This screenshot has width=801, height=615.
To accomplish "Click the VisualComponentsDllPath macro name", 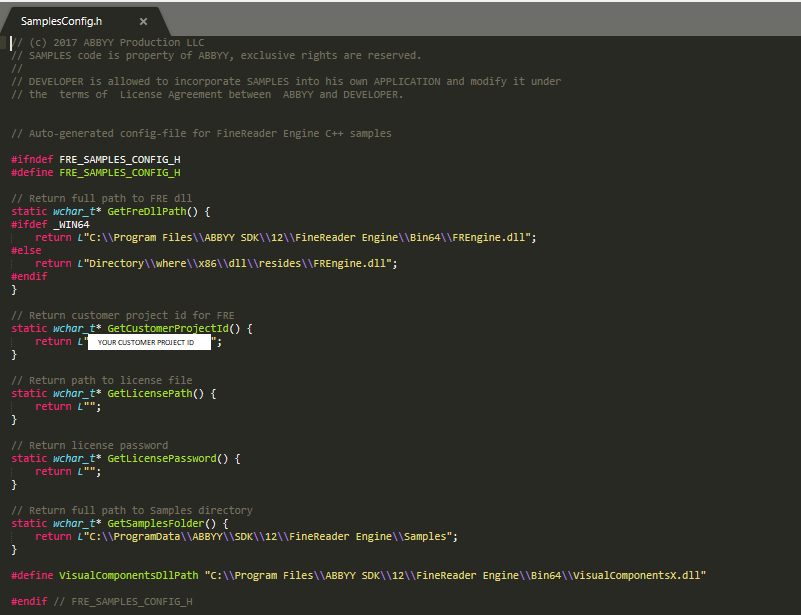I will pos(127,575).
